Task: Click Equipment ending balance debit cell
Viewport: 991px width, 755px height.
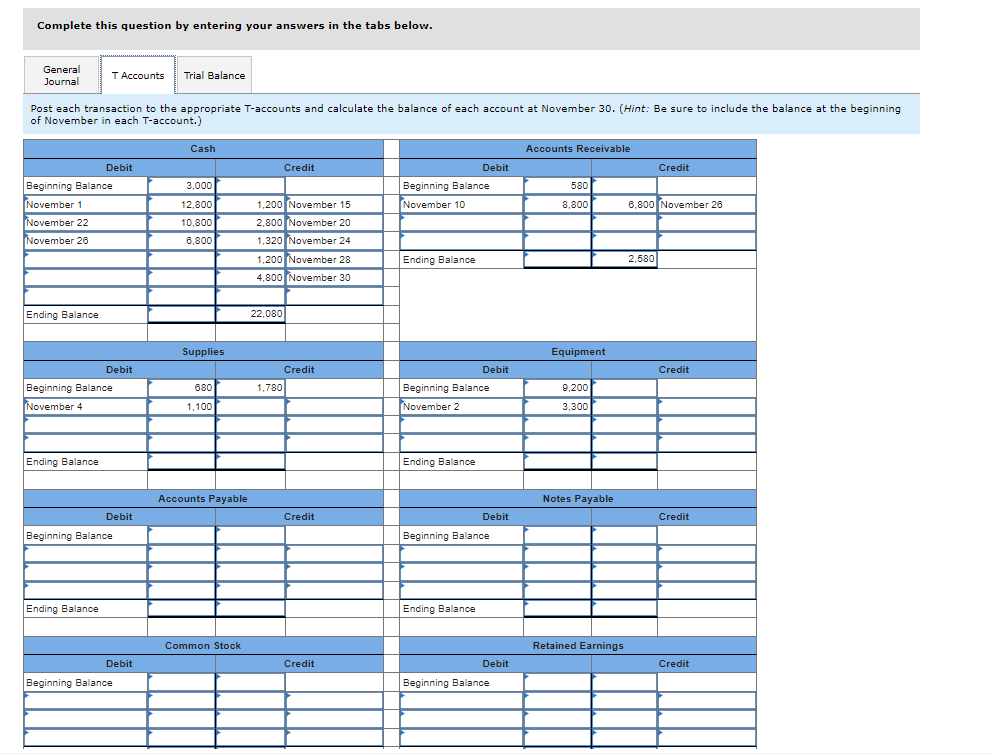Action: 557,462
